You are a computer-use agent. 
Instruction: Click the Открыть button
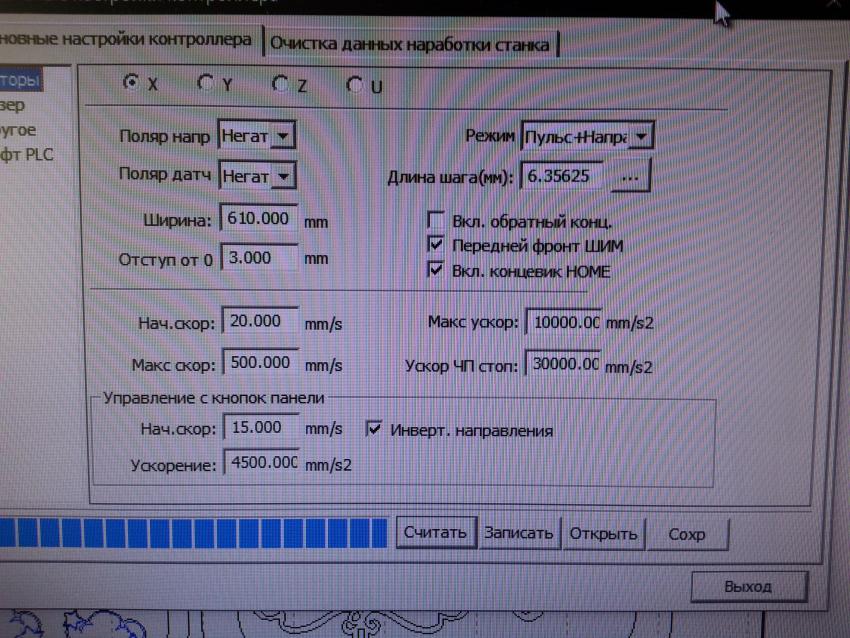tap(603, 533)
